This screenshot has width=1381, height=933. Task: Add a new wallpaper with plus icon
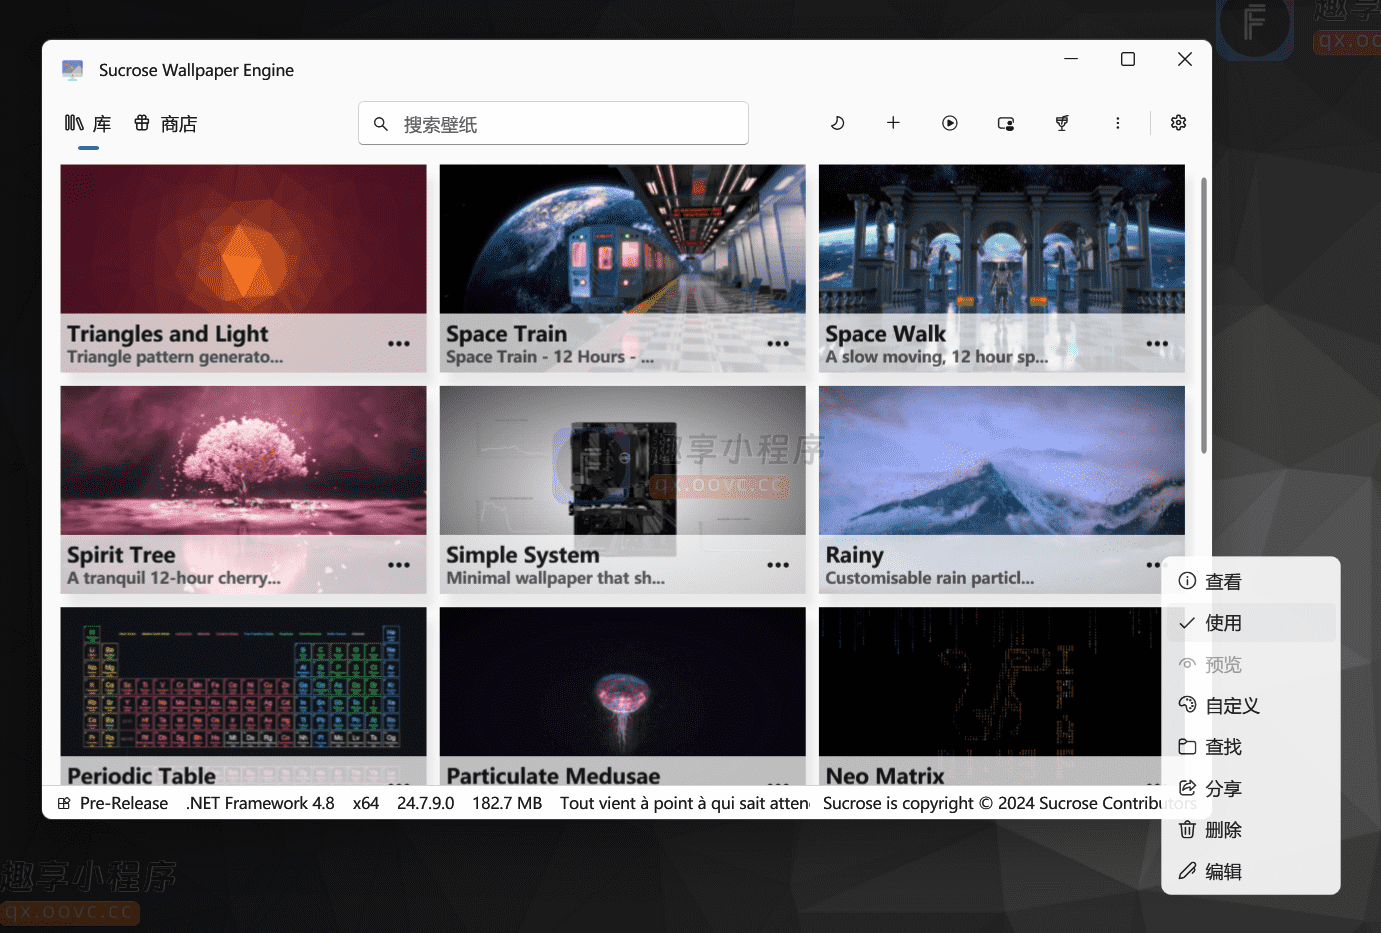pyautogui.click(x=893, y=123)
